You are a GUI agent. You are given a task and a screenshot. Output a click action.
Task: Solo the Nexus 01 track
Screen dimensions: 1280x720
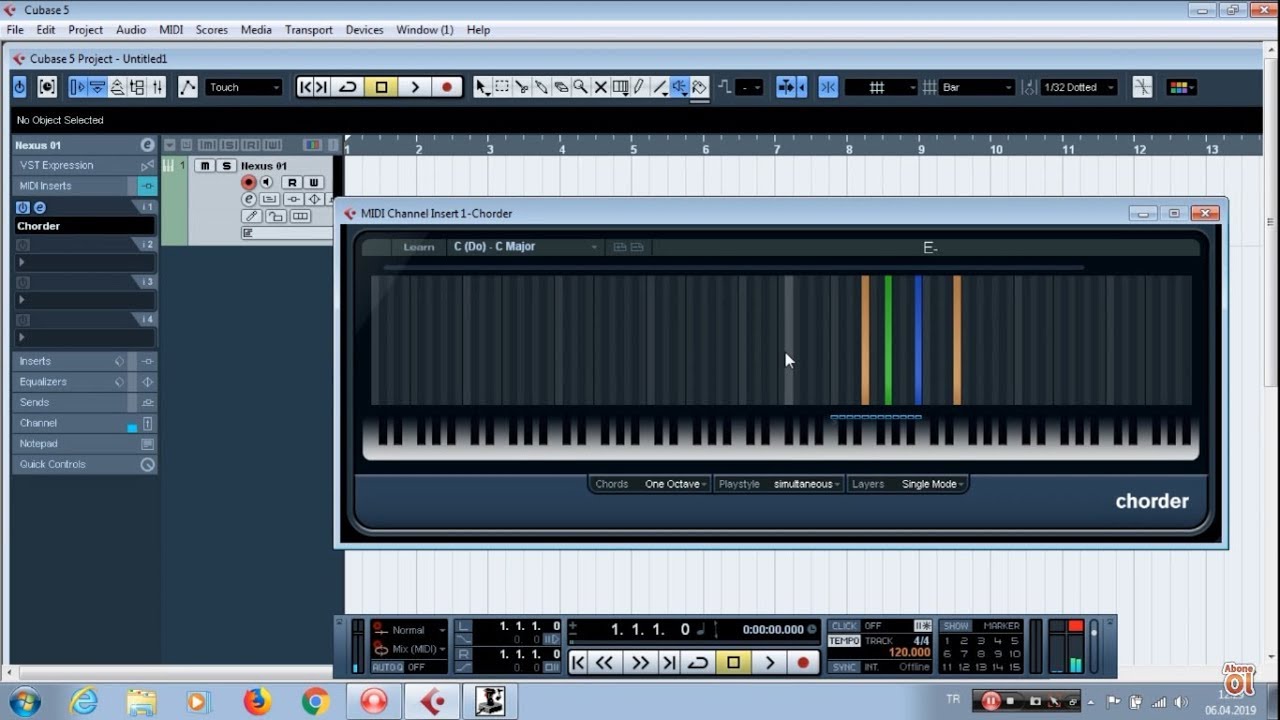pos(227,166)
